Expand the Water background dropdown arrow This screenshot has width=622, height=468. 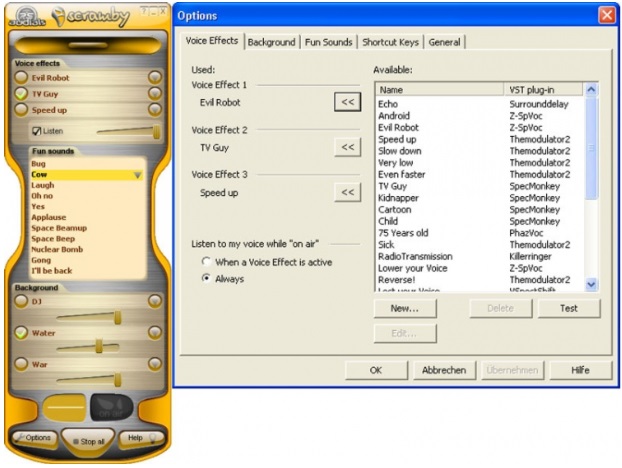[x=155, y=333]
